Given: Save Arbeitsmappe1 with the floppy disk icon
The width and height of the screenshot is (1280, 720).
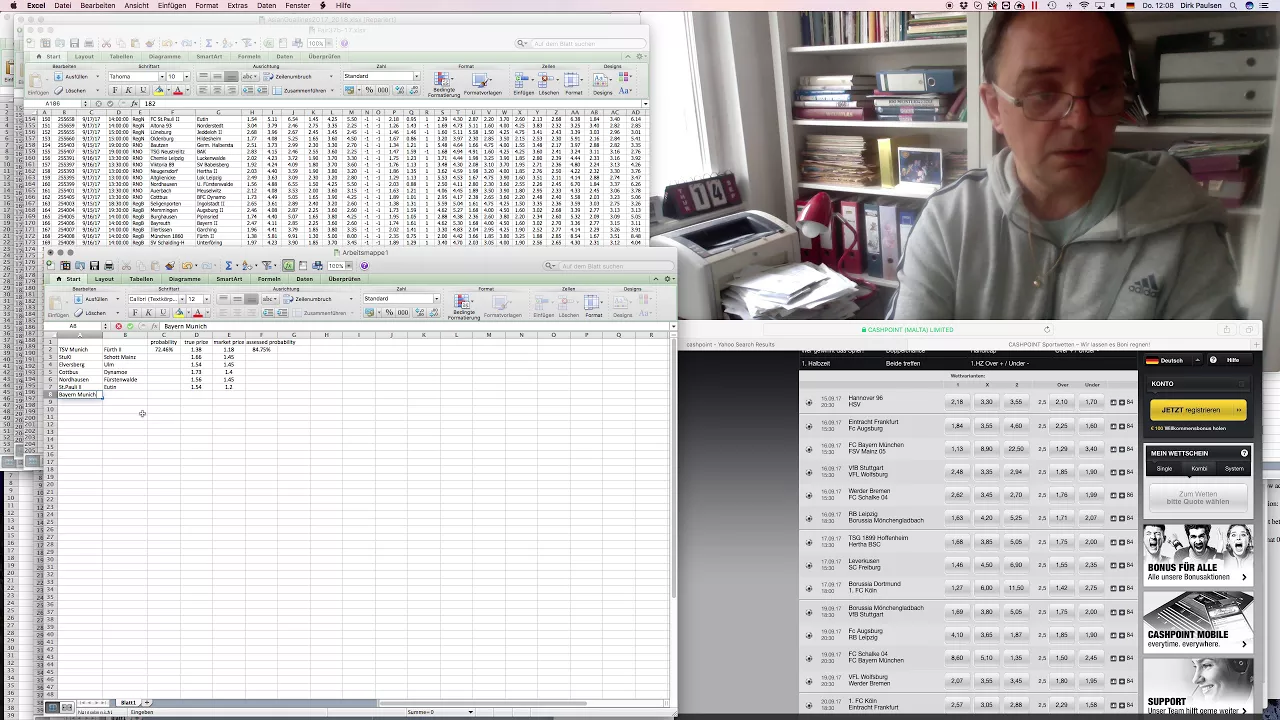Looking at the screenshot, I should (x=94, y=265).
